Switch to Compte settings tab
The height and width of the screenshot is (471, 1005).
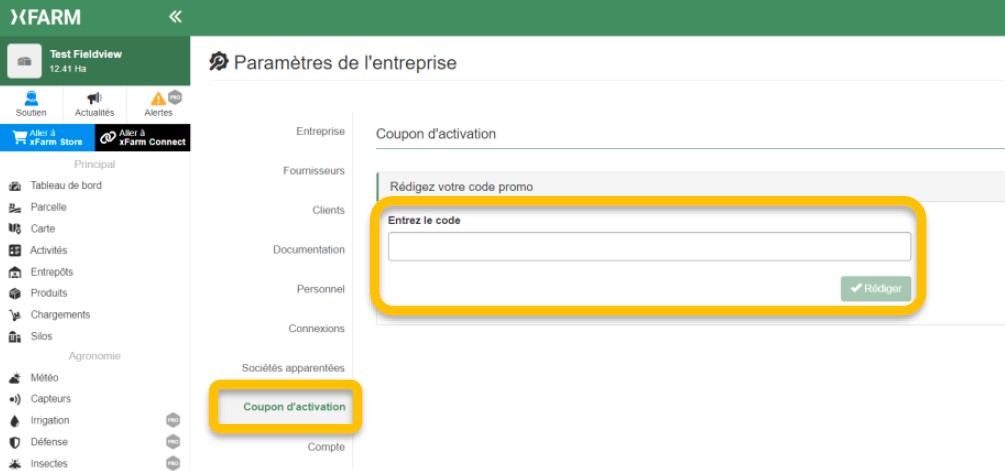coord(326,447)
